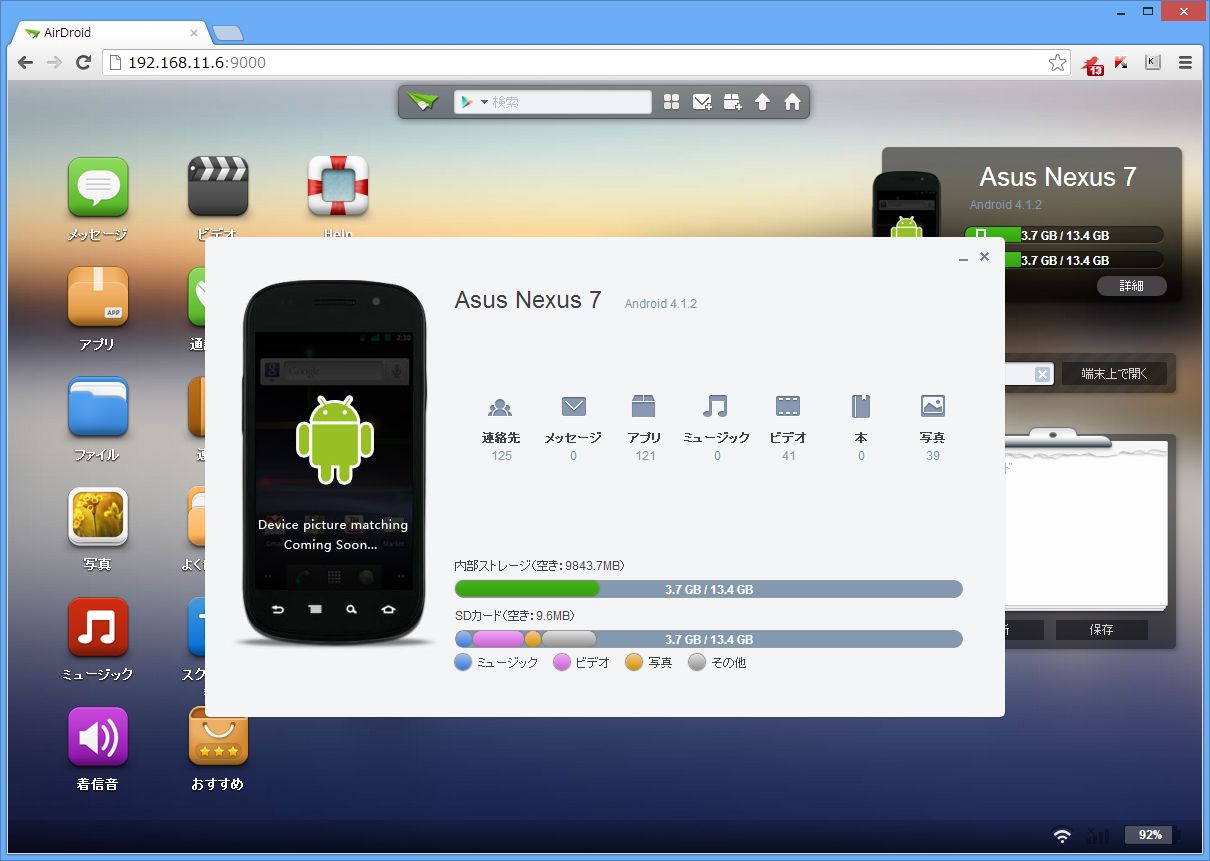The image size is (1210, 861).
Task: Click the 92% battery indicator
Action: tap(1152, 835)
